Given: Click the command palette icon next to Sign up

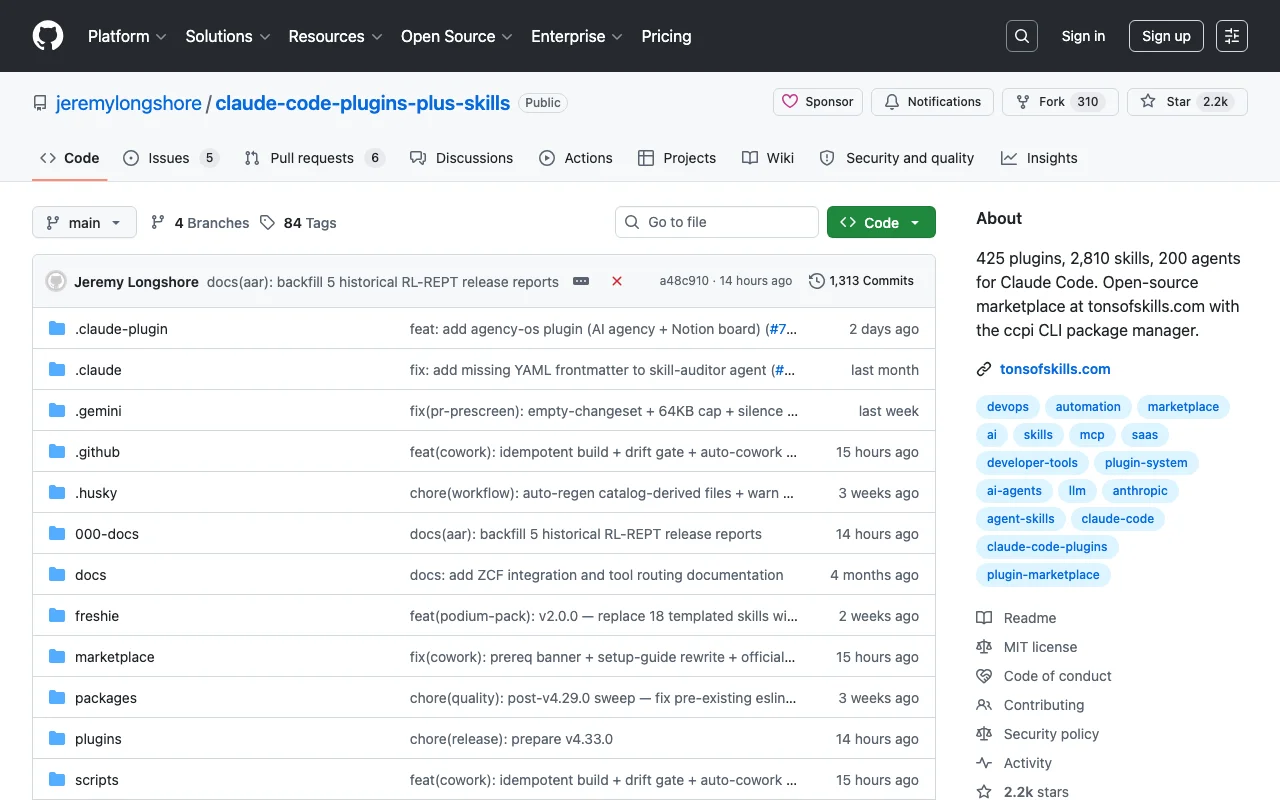Looking at the screenshot, I should click(1232, 36).
